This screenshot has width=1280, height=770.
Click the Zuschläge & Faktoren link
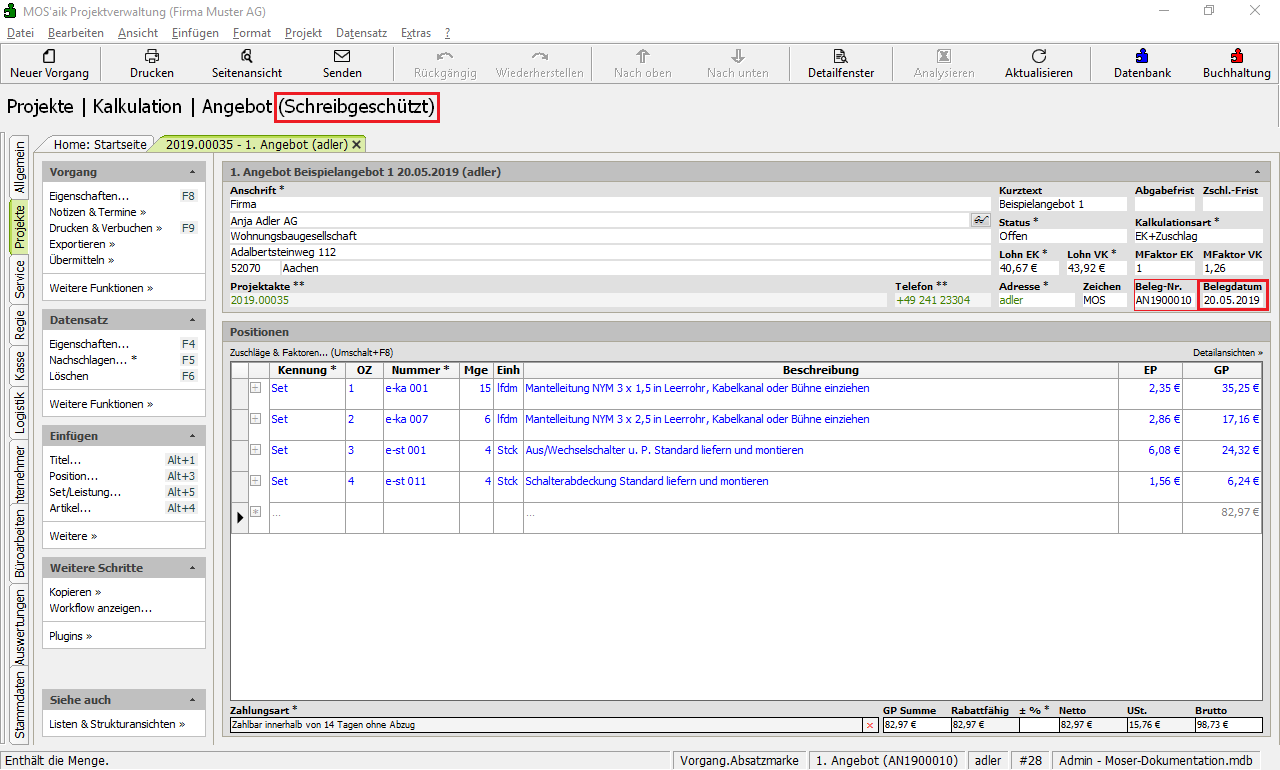tap(311, 353)
